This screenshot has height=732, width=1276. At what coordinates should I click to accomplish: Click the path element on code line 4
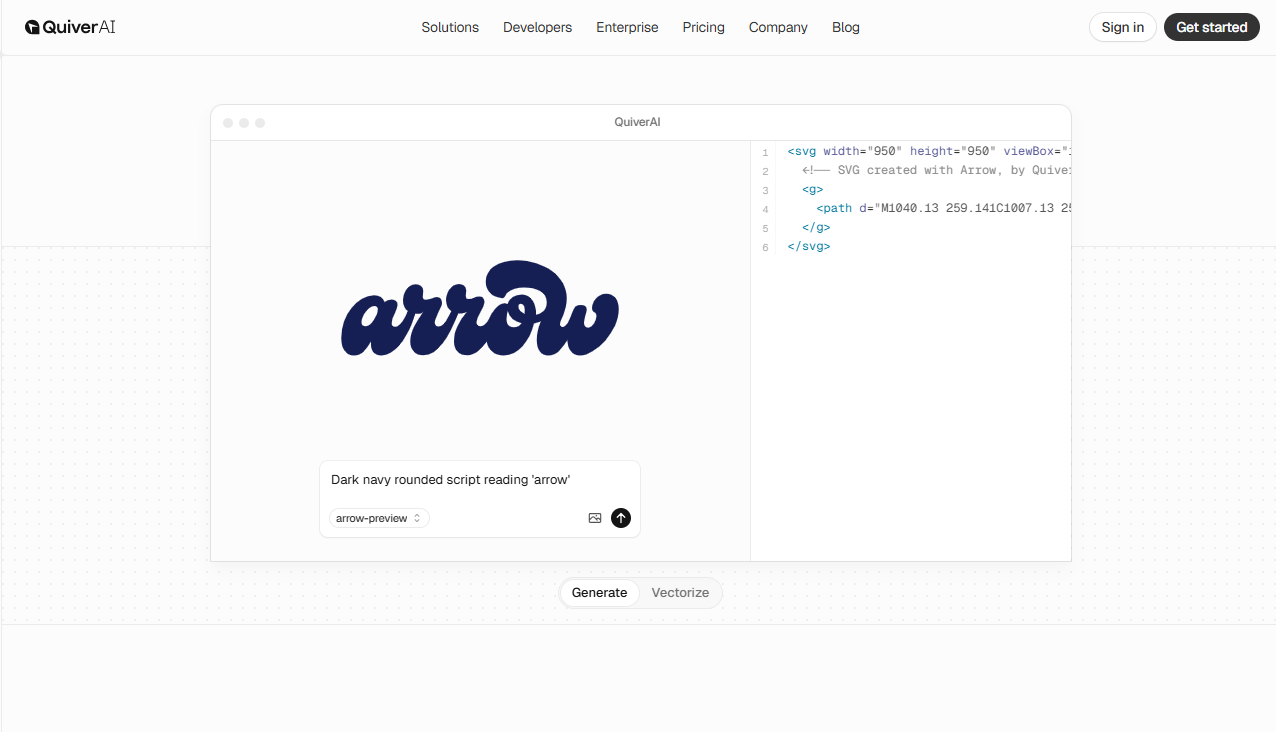coord(834,208)
